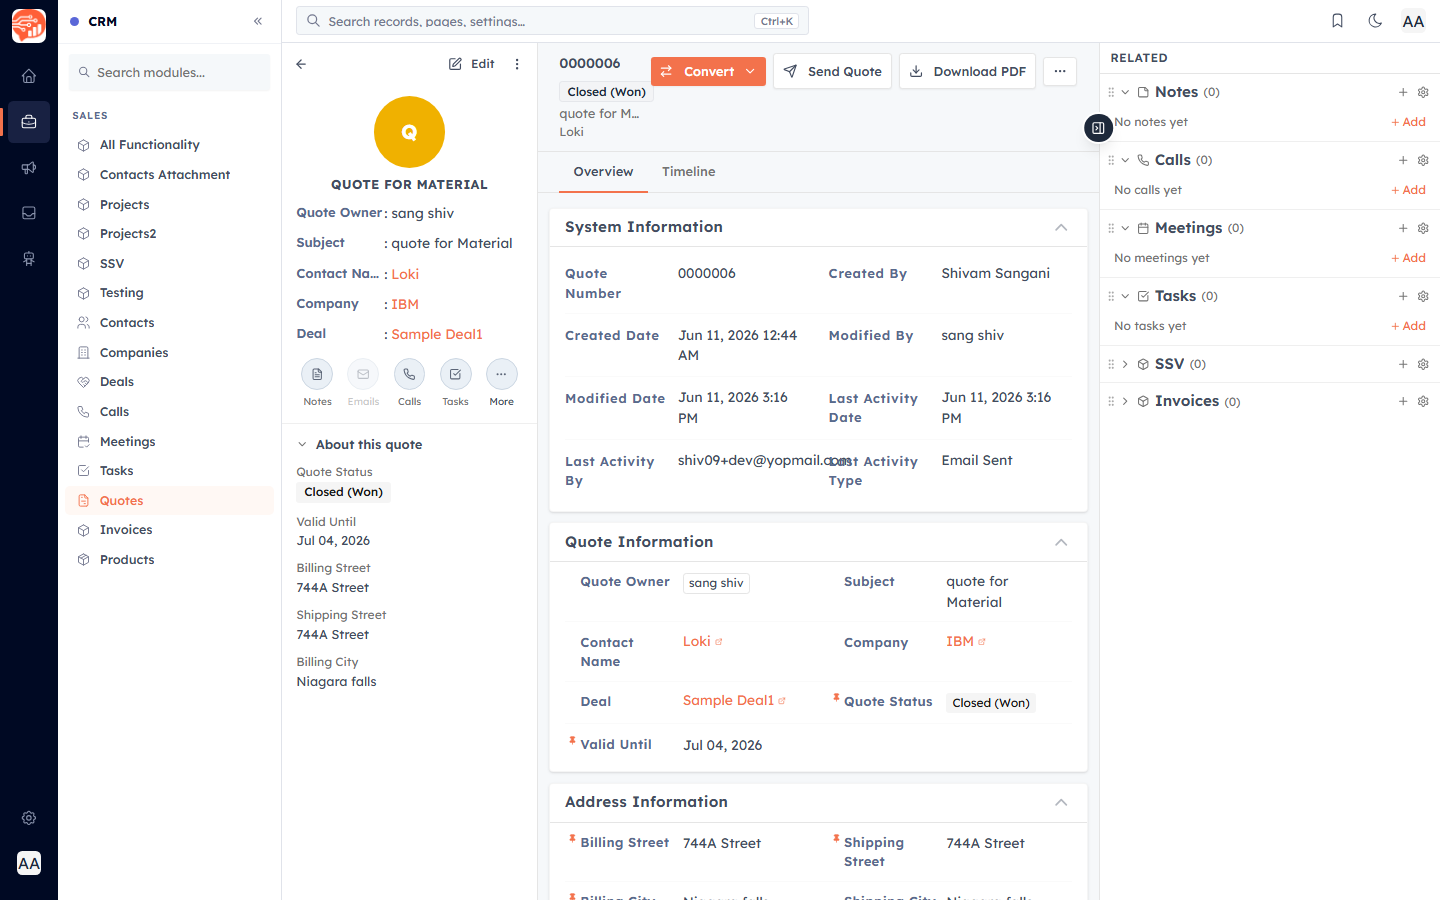Focus the Search modules field
Image resolution: width=1440 pixels, height=900 pixels.
coord(169,72)
